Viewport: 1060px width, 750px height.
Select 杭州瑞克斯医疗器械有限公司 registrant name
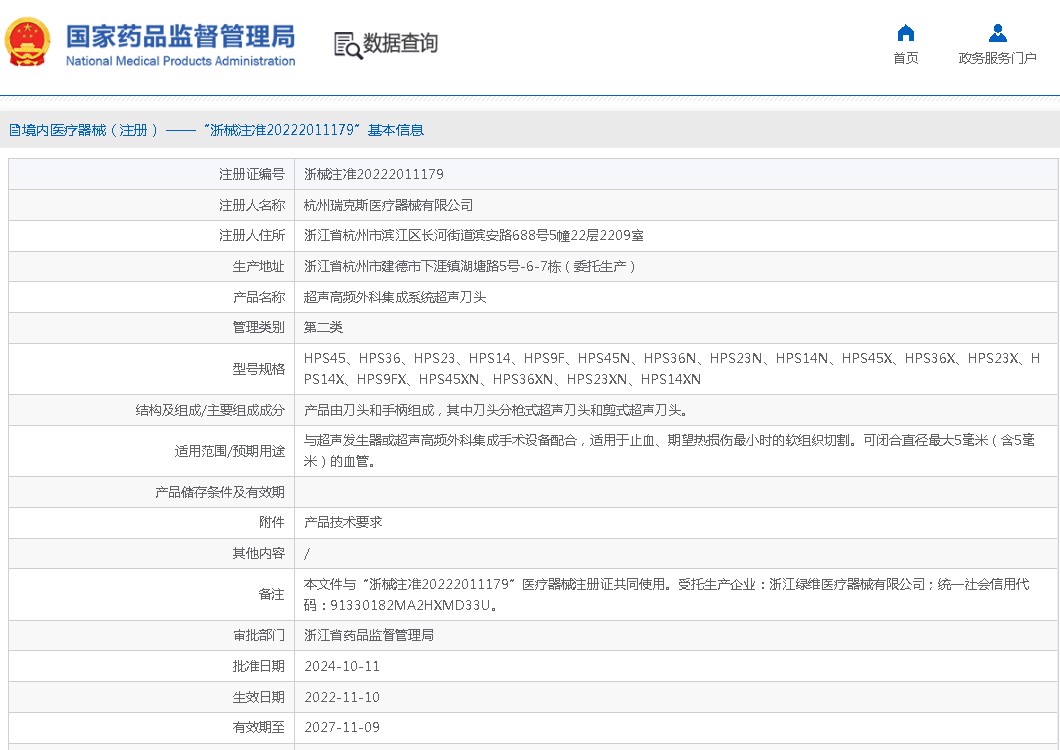point(388,205)
